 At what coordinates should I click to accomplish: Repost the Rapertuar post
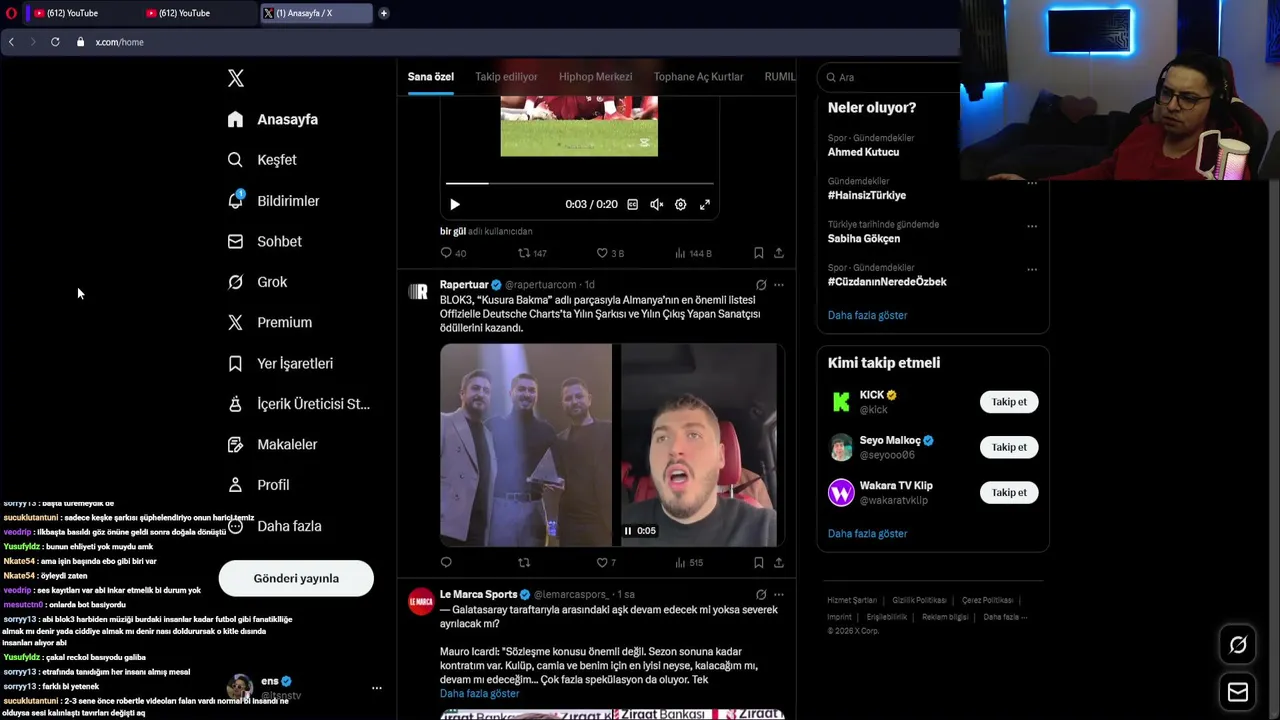524,562
